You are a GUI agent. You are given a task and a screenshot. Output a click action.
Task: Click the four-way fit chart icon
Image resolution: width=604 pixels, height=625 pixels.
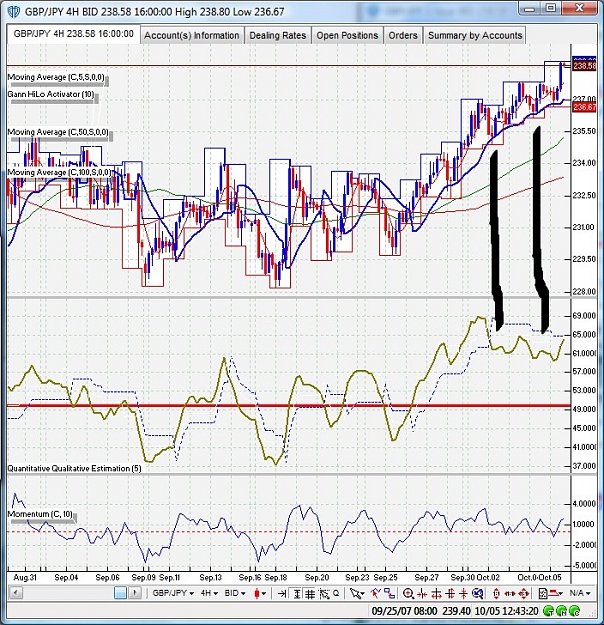pos(524,594)
